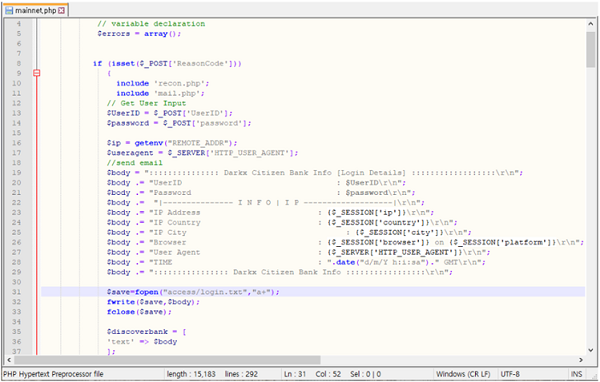
Task: Click the 'TIME' date $body line
Action: (296, 262)
